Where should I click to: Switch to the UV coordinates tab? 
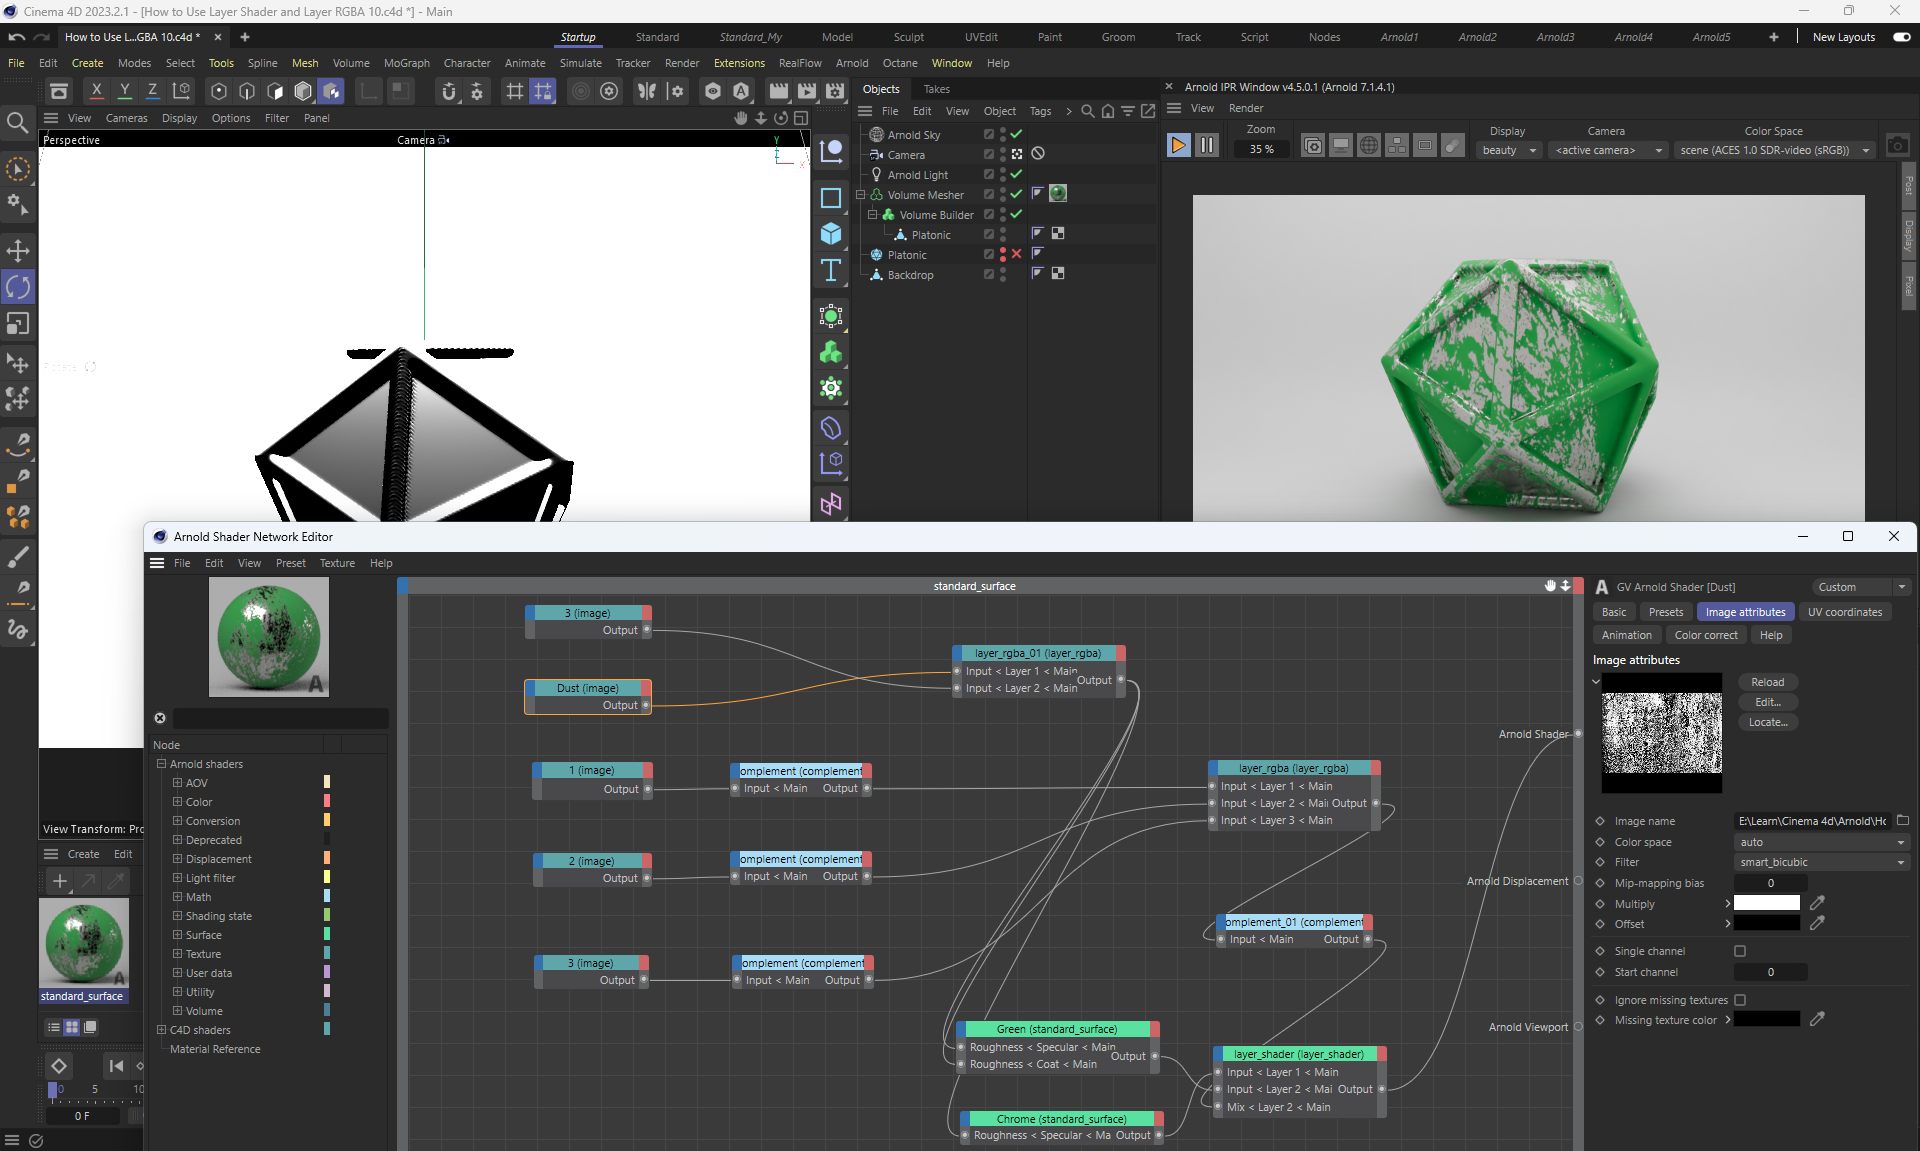[1844, 612]
